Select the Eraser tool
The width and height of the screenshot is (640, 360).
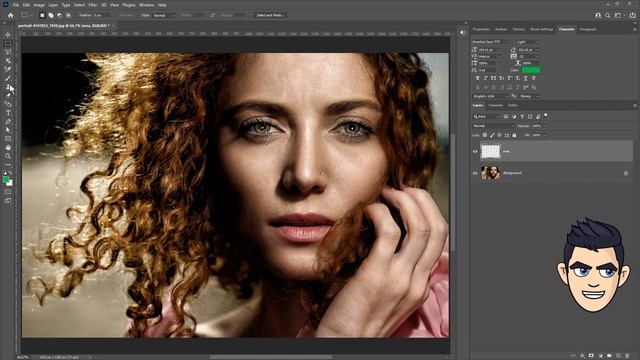8,95
